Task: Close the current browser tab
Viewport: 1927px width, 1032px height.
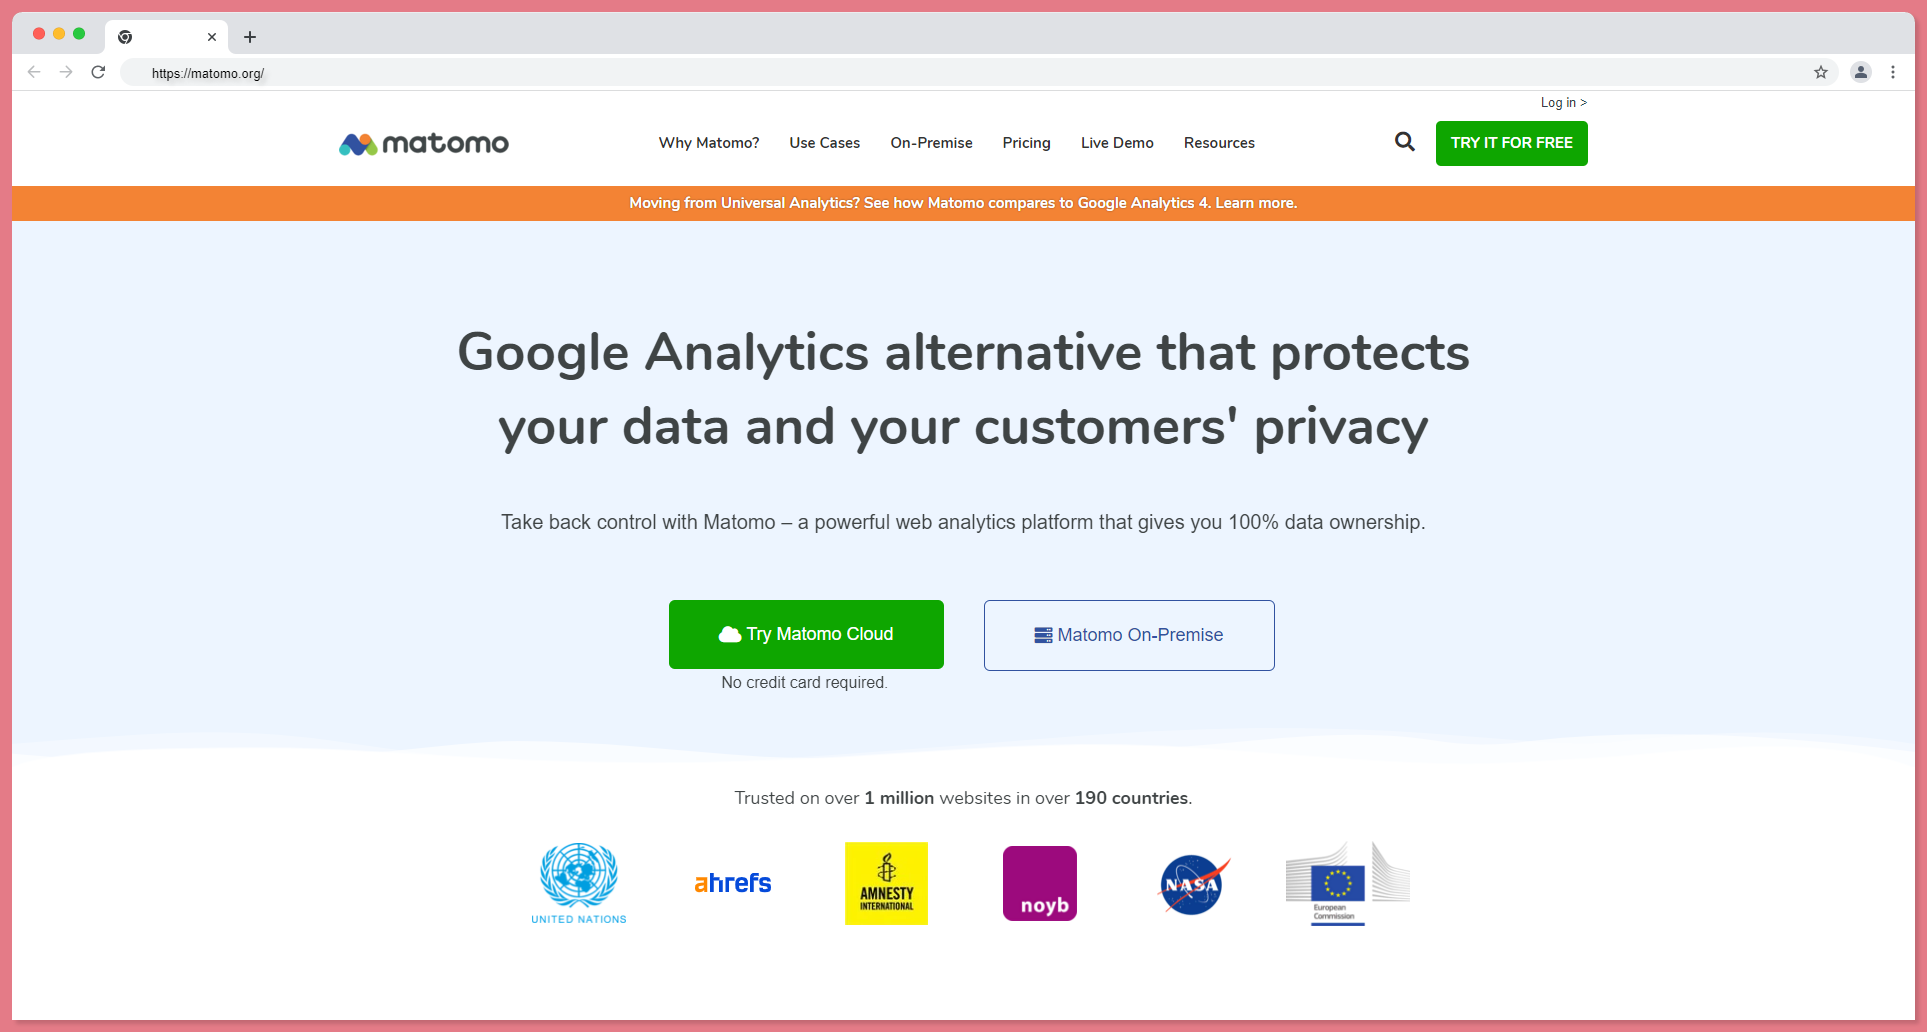Action: 212,37
